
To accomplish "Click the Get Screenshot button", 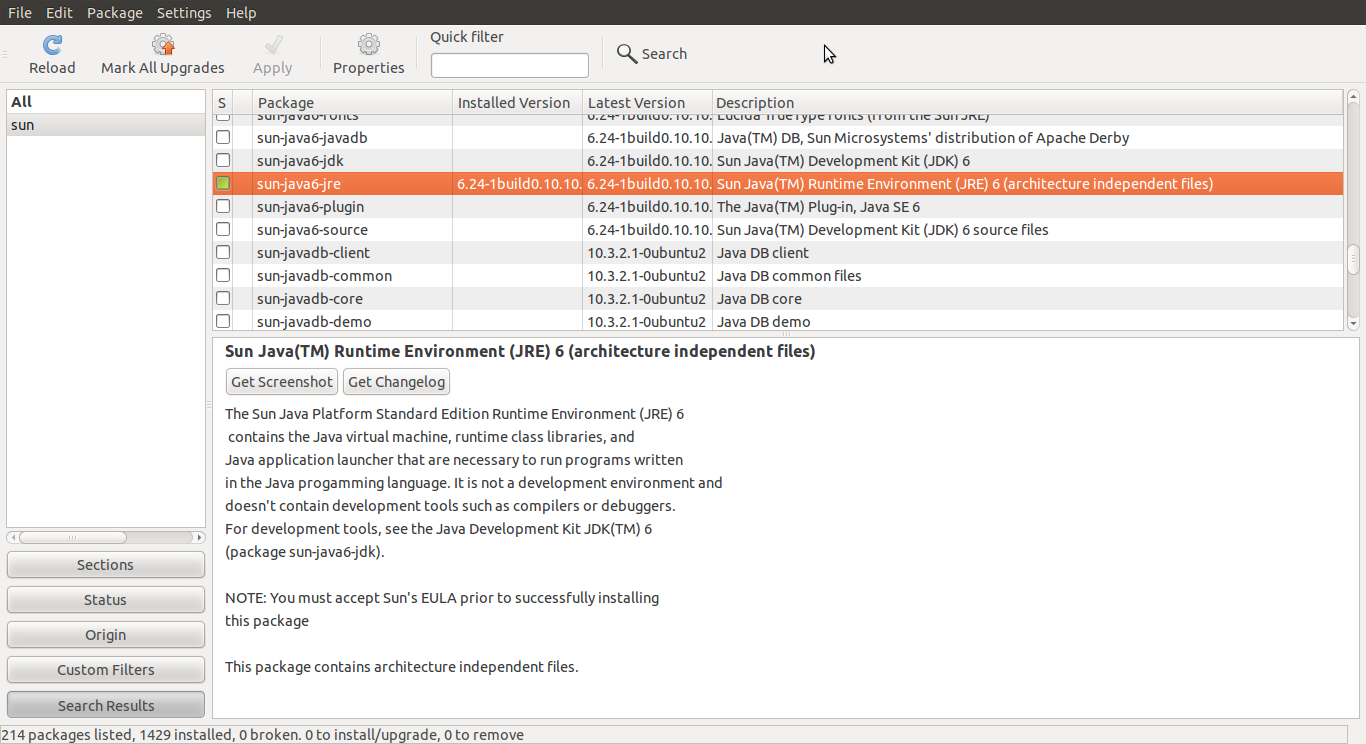I will pos(282,382).
